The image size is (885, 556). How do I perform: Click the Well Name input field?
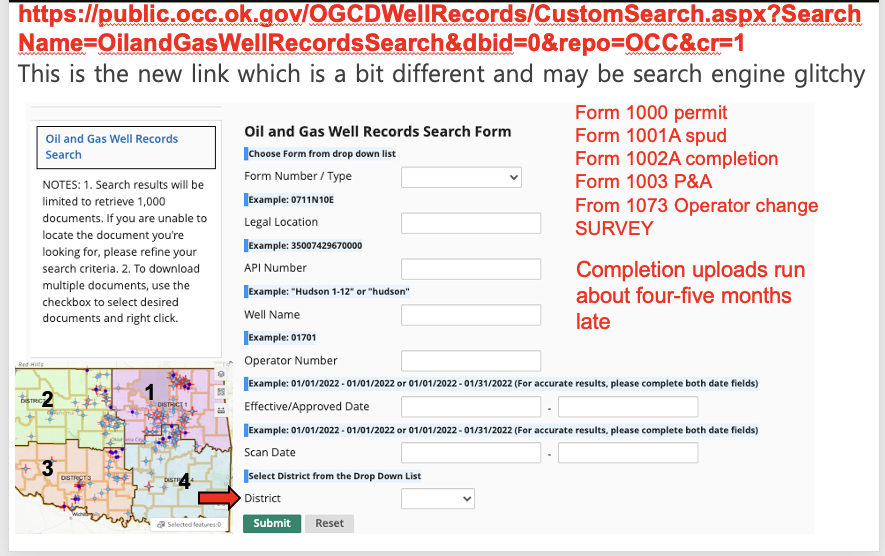(x=471, y=315)
